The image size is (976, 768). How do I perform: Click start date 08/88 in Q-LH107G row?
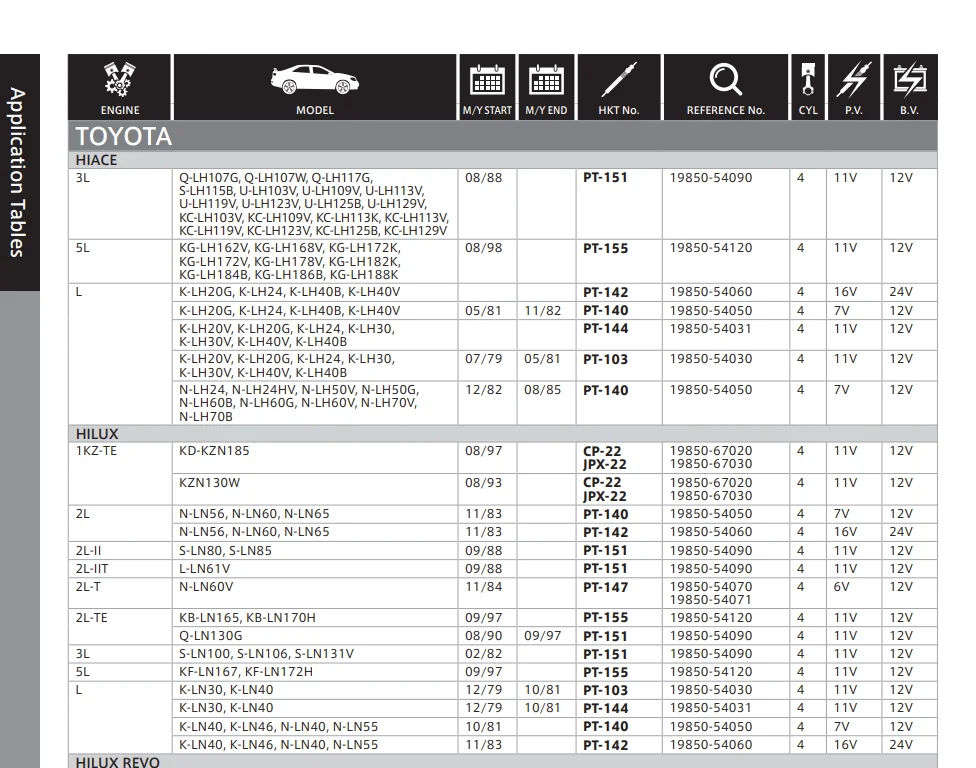coord(483,177)
